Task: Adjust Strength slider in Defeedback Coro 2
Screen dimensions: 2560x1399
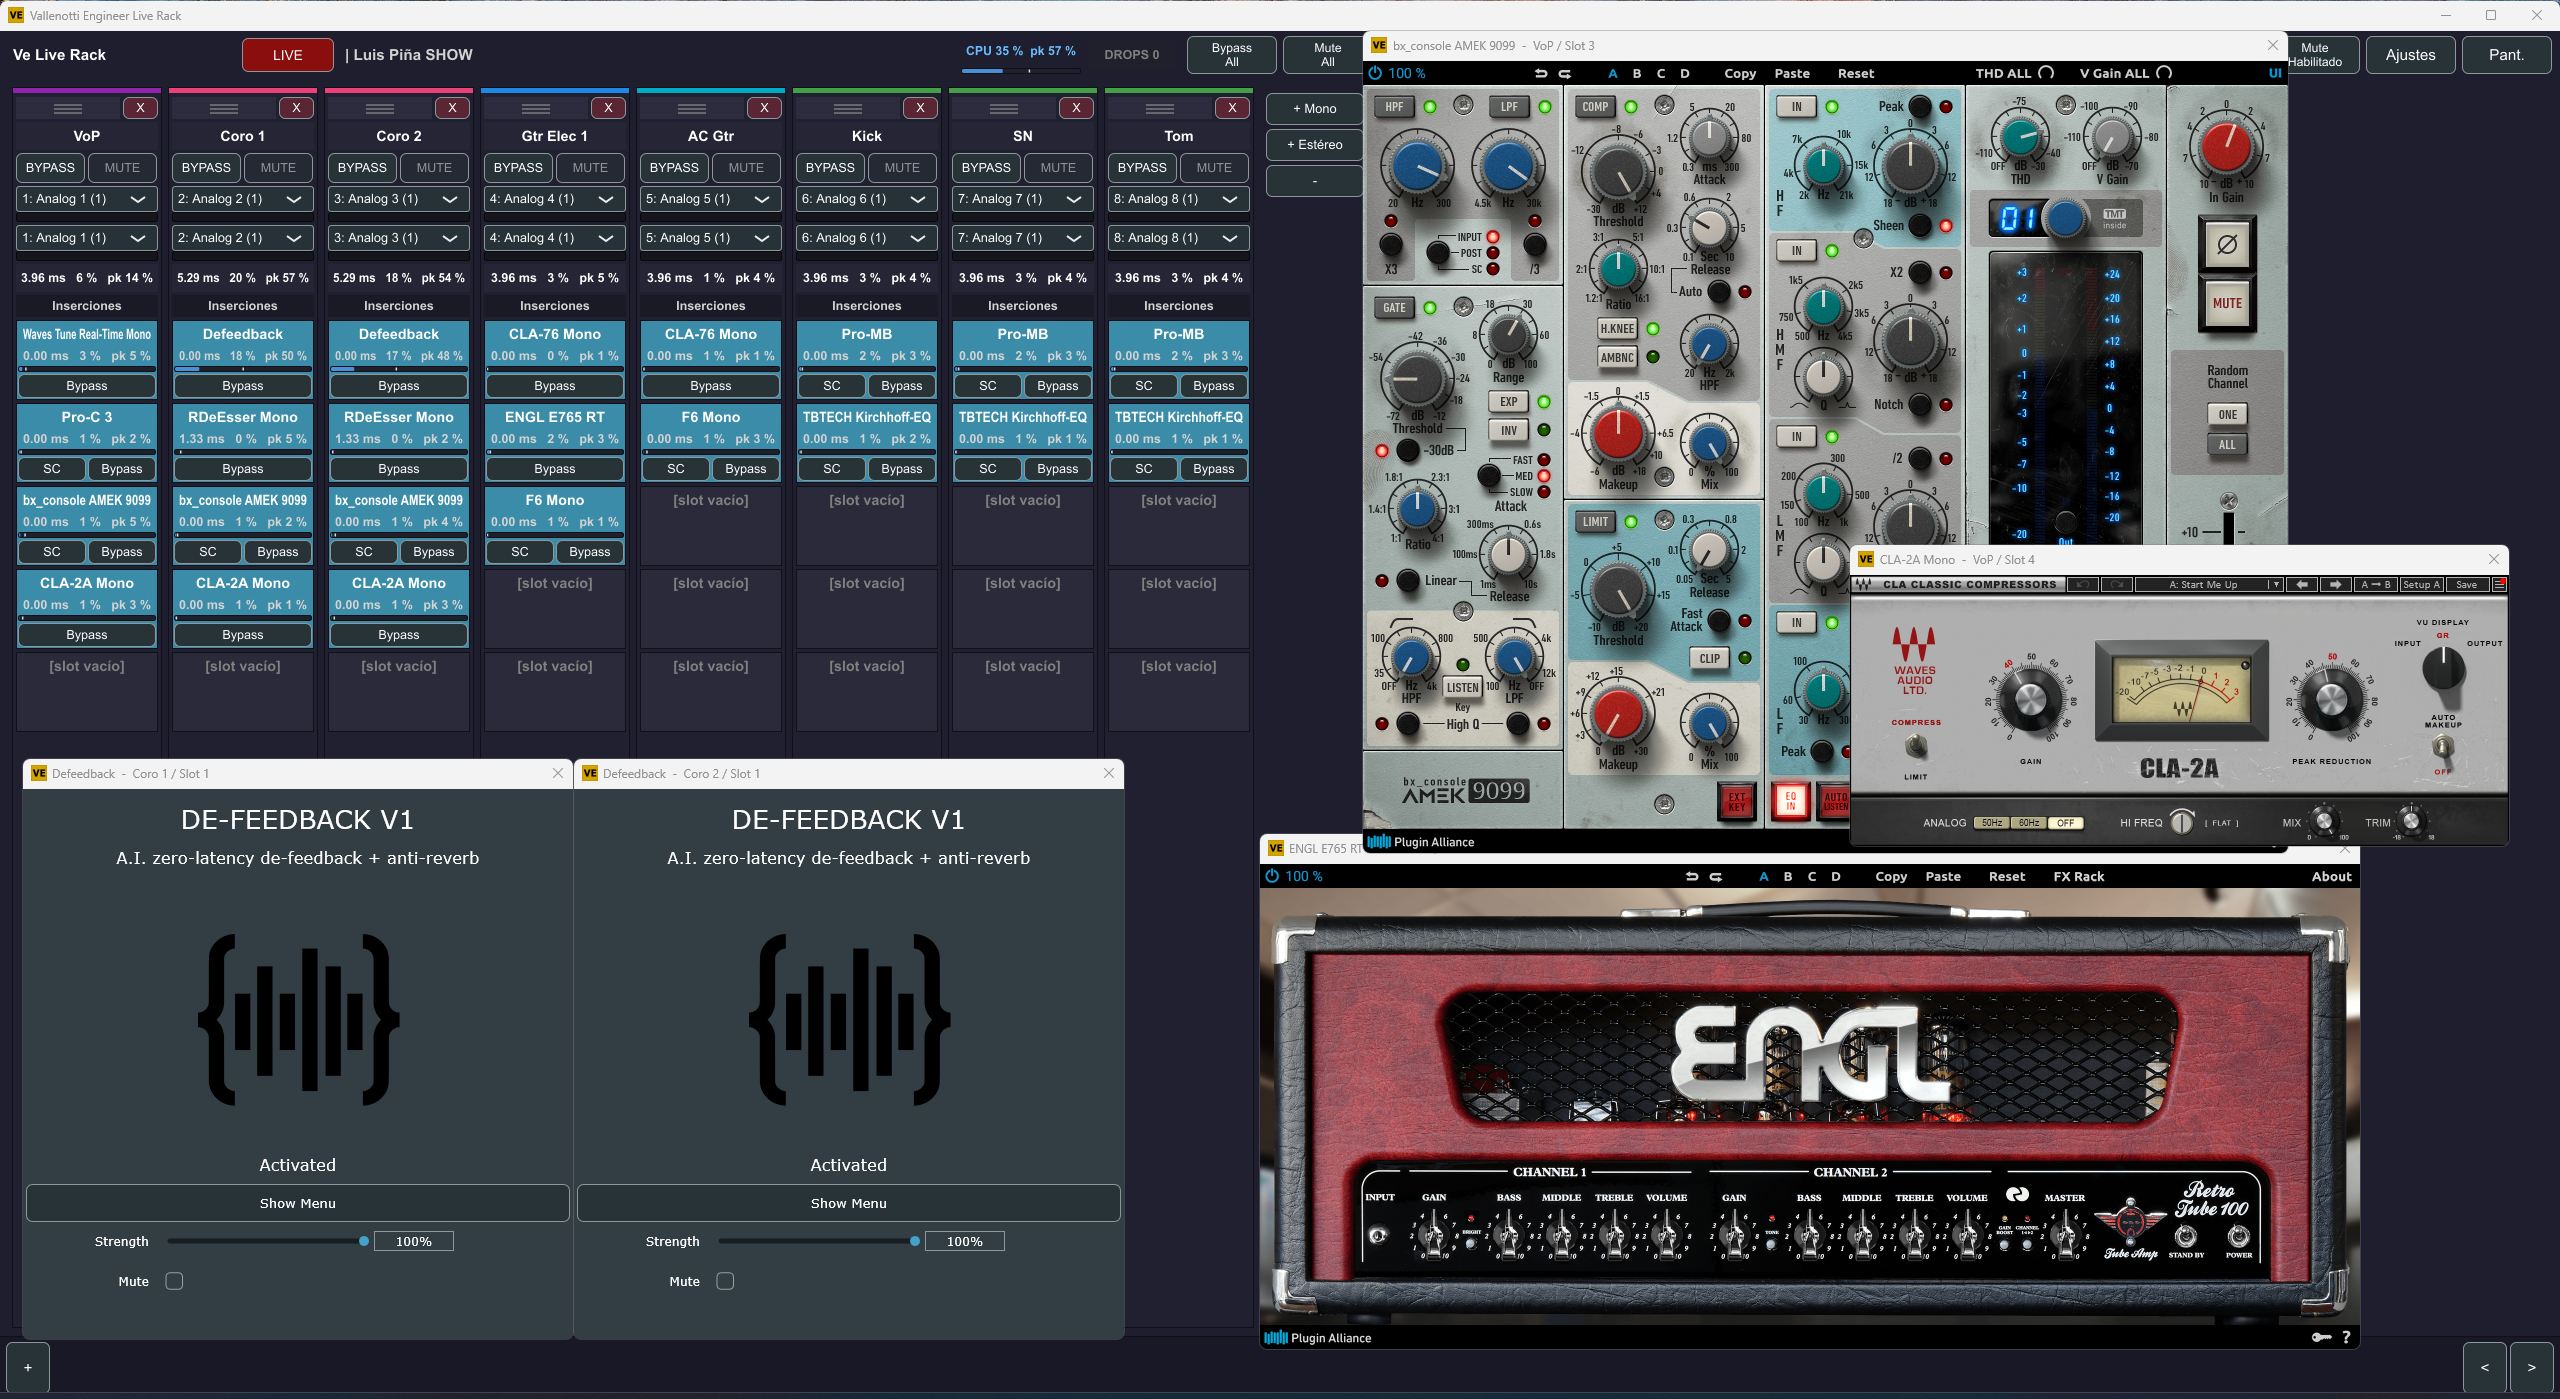Action: tap(817, 1241)
